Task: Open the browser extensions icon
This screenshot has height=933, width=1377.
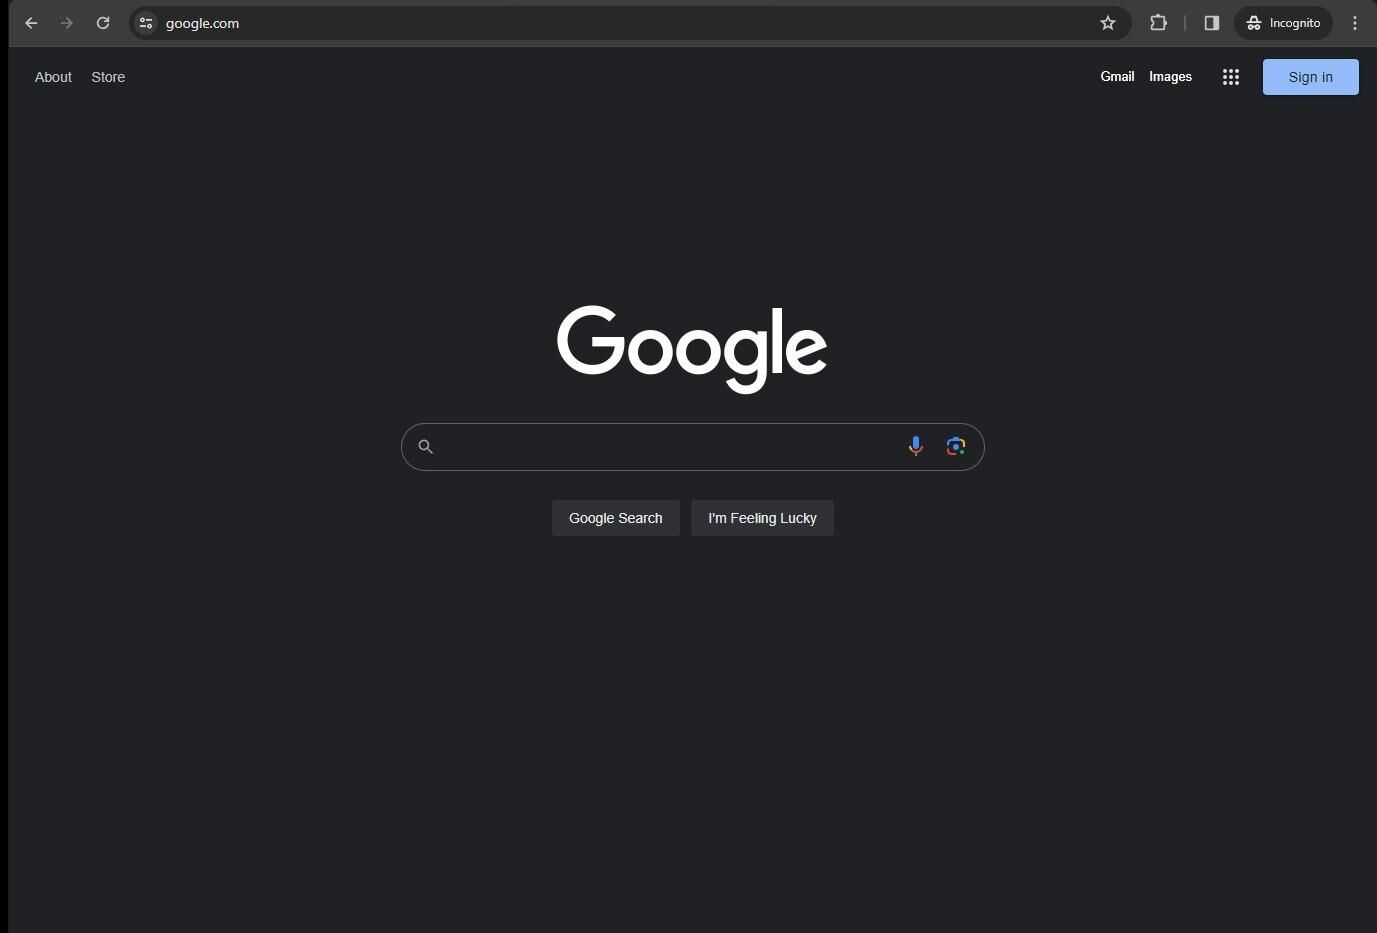Action: (1158, 22)
